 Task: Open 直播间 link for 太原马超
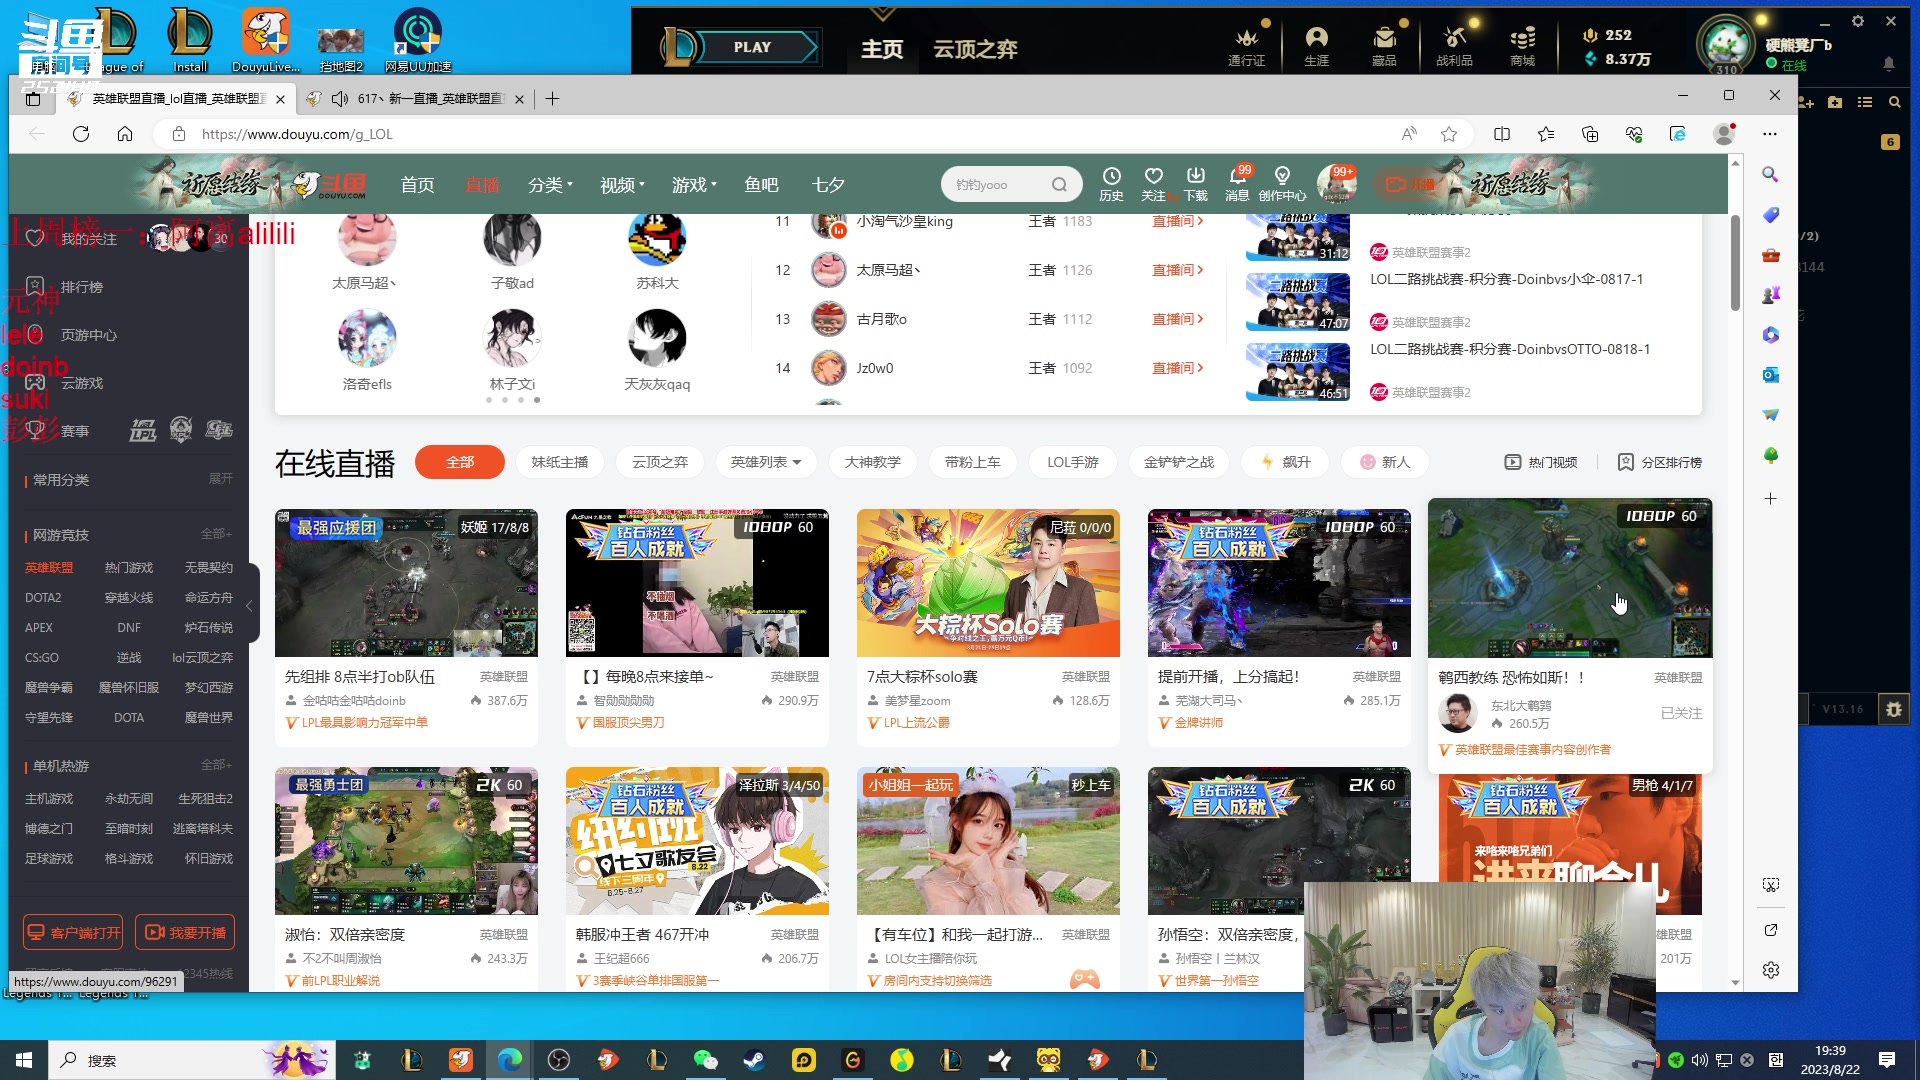point(1177,270)
